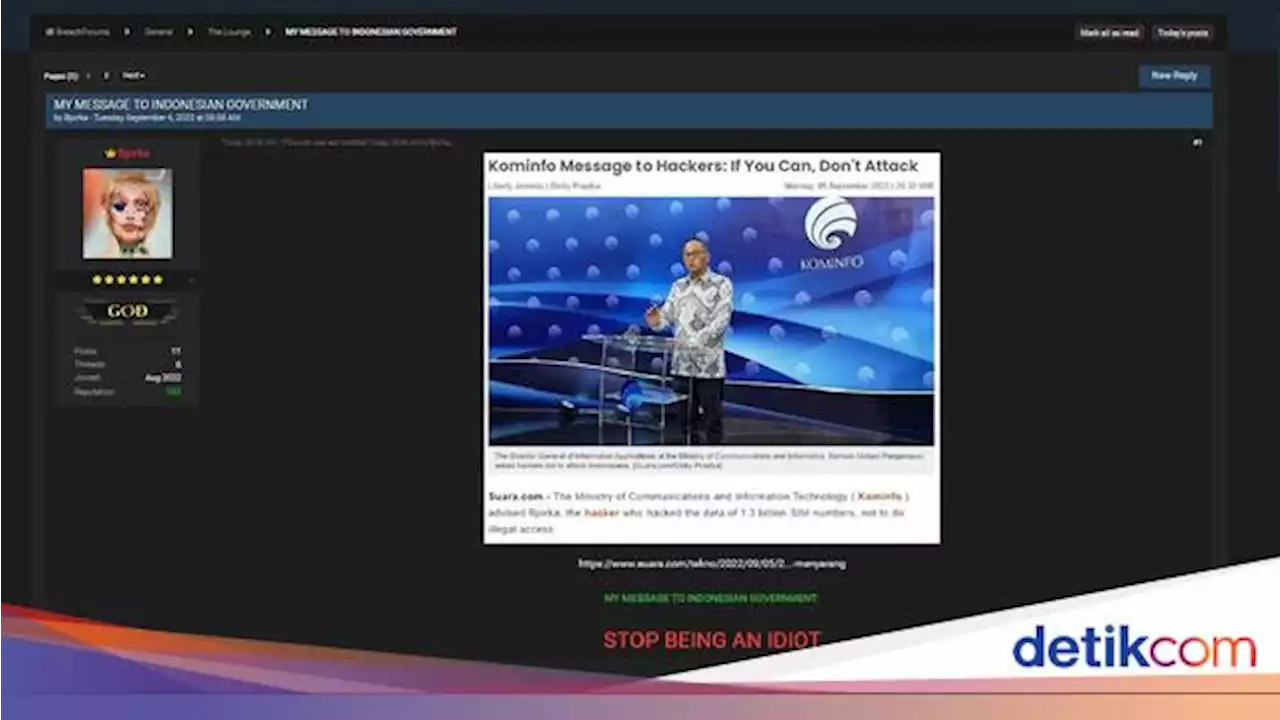
Task: Click the GOD rank badge
Action: (x=127, y=313)
